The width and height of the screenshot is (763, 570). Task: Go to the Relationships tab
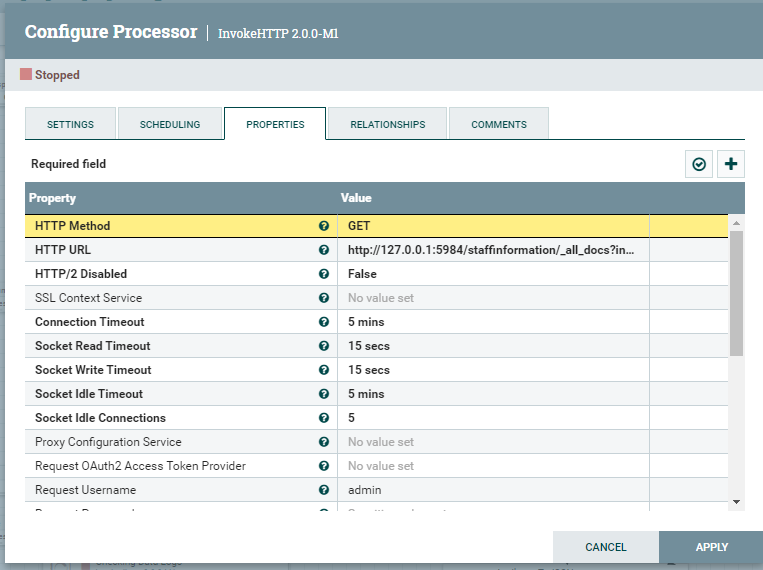click(387, 124)
